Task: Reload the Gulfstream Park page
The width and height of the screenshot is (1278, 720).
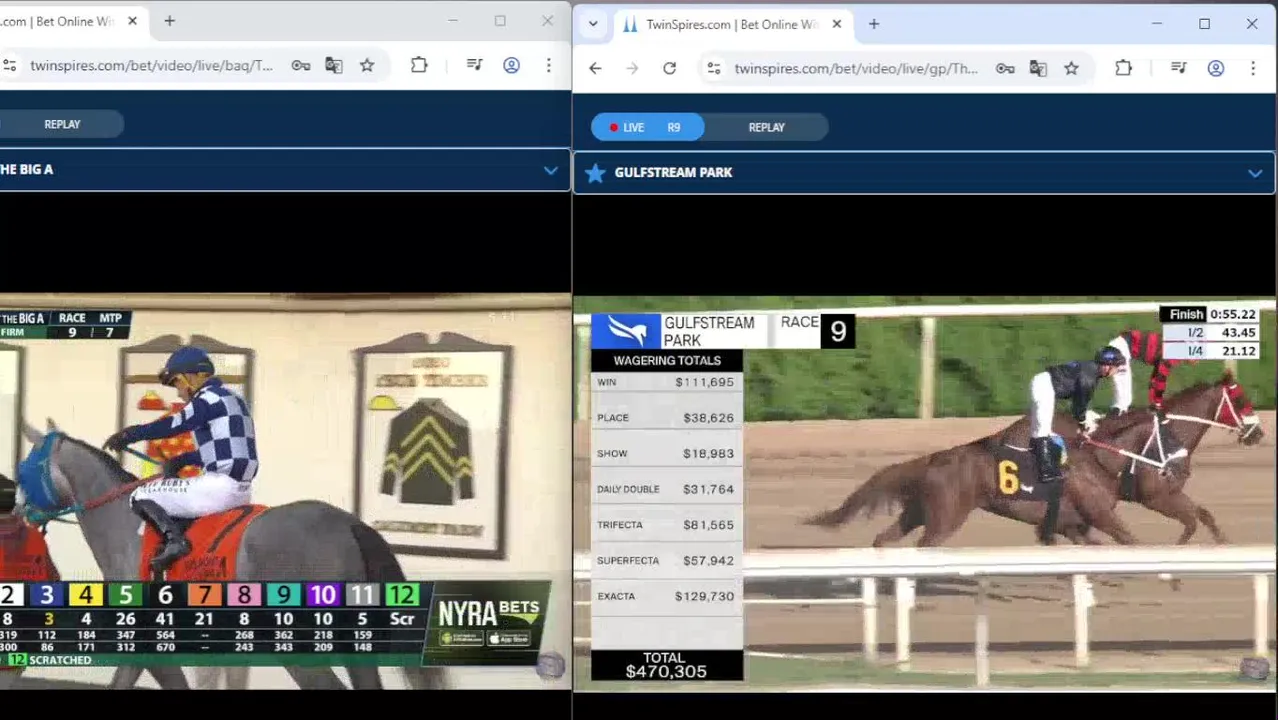Action: (669, 68)
